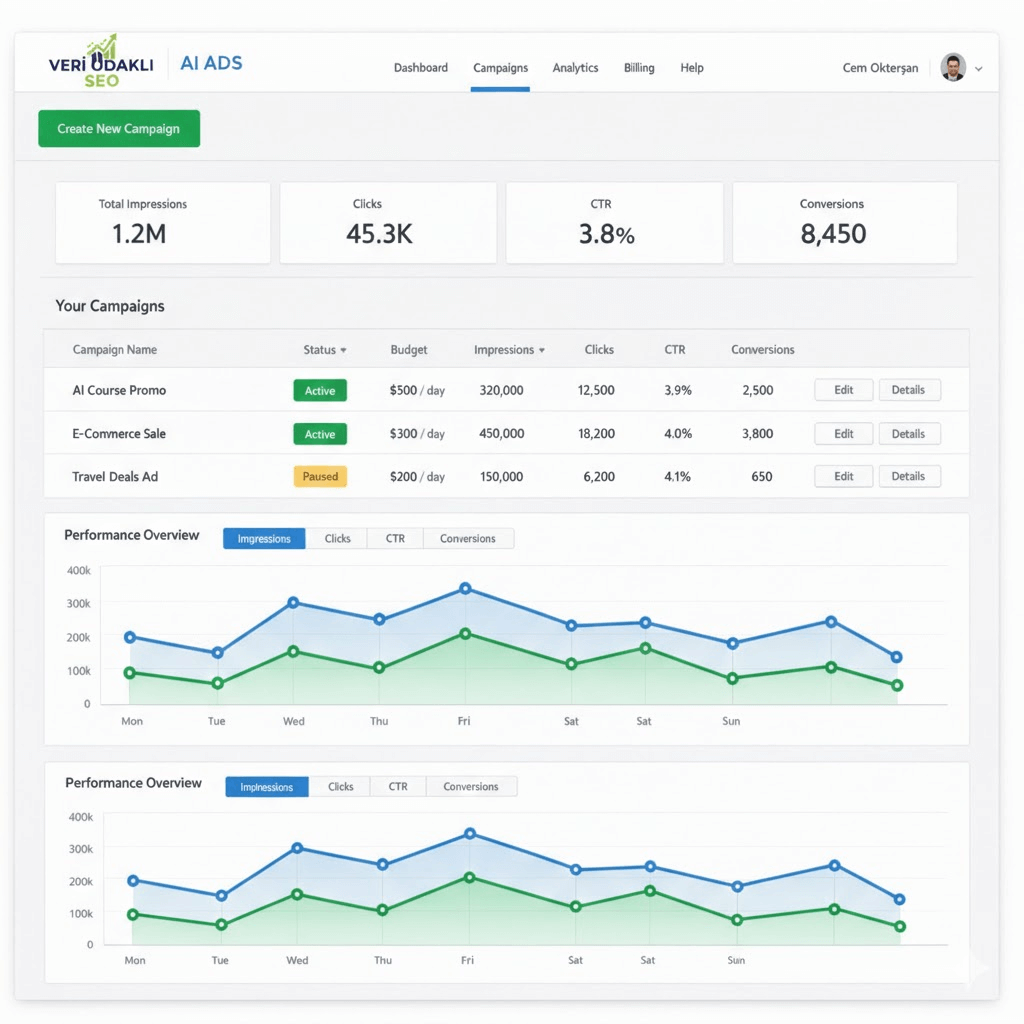The height and width of the screenshot is (1024, 1024).
Task: View Details for E-Commerce Sale campaign
Action: click(908, 434)
